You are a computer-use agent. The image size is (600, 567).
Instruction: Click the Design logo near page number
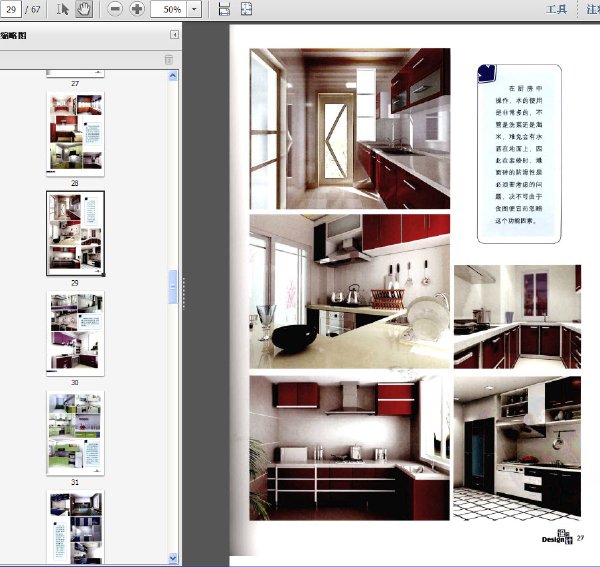coord(557,538)
